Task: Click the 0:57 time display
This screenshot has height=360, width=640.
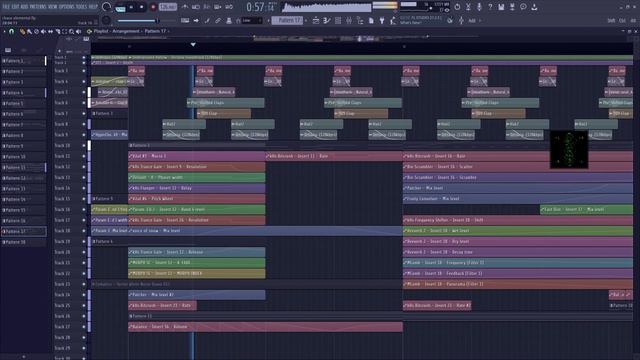Action: pyautogui.click(x=261, y=7)
